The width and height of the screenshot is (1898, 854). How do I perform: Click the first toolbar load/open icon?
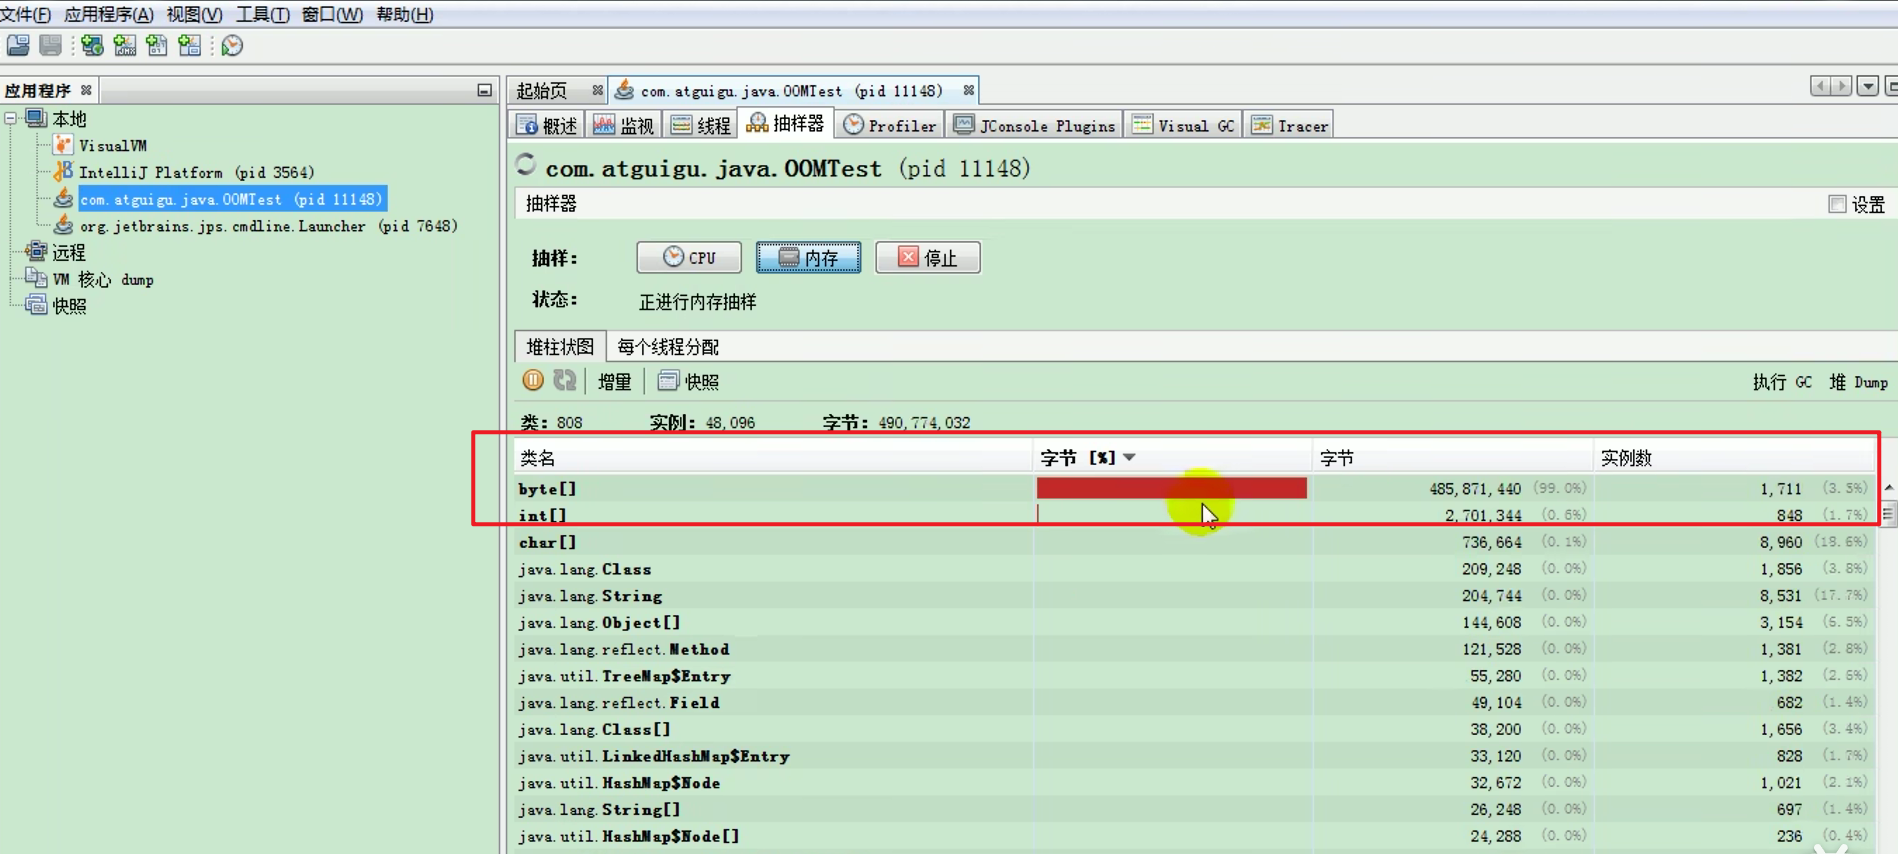coord(18,46)
